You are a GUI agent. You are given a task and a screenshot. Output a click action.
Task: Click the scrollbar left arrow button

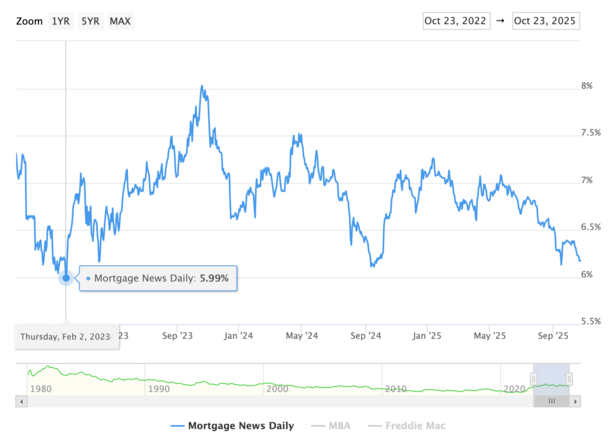[21, 401]
